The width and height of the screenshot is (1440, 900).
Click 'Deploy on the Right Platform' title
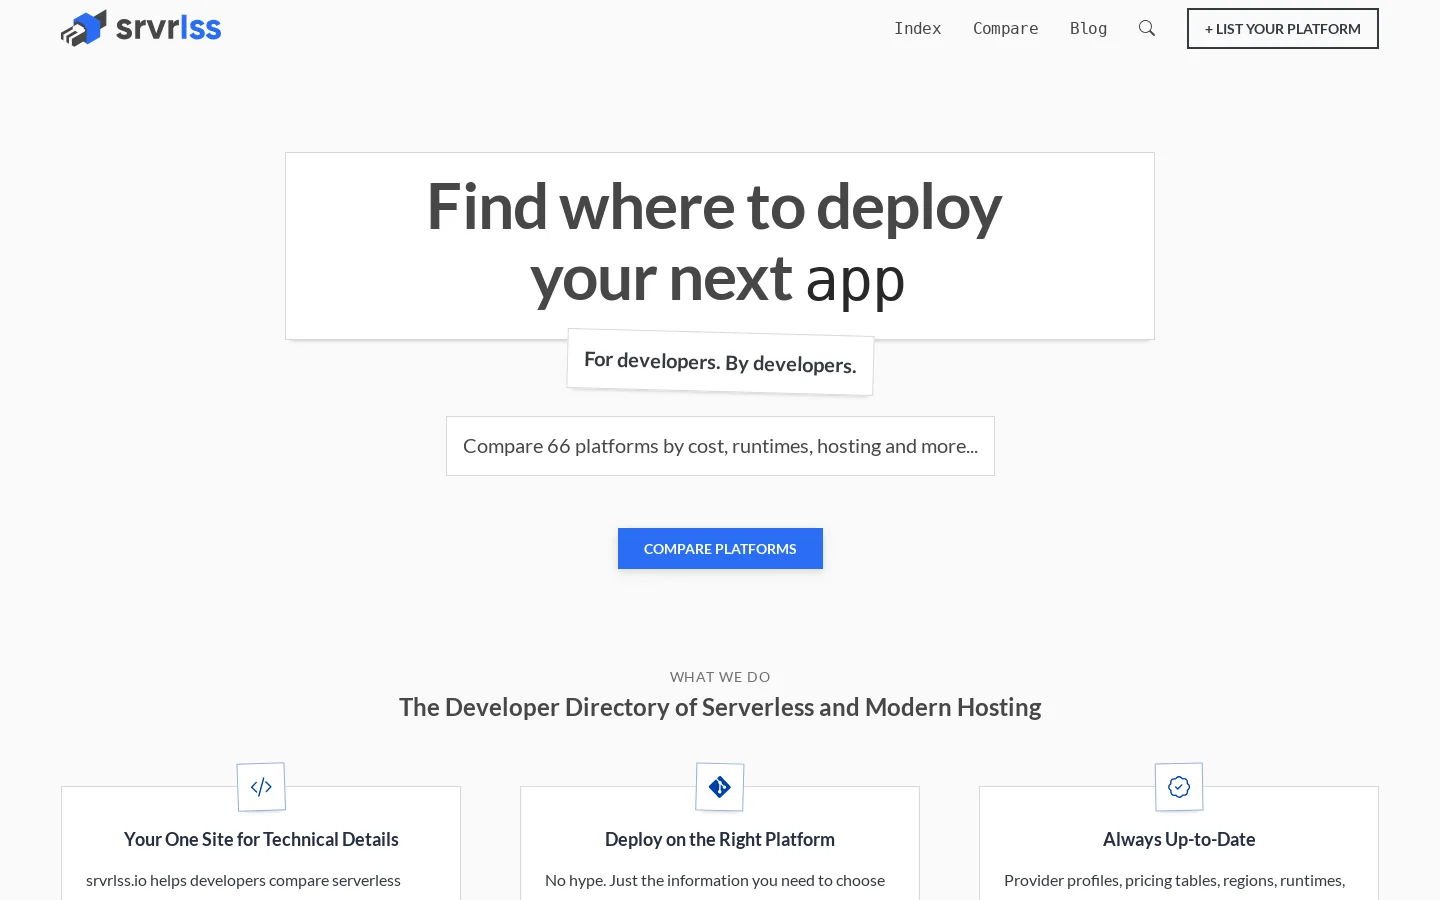[720, 839]
